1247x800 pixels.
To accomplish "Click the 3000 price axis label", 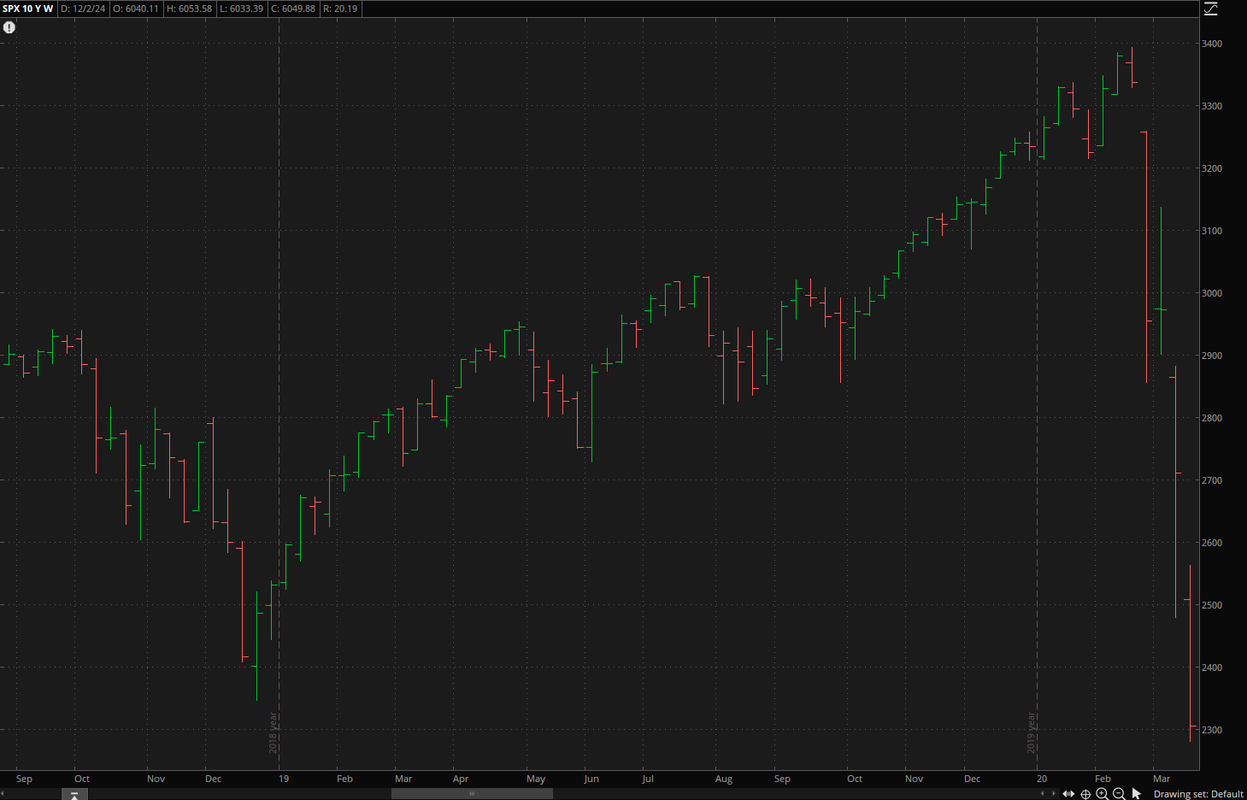I will pos(1212,293).
